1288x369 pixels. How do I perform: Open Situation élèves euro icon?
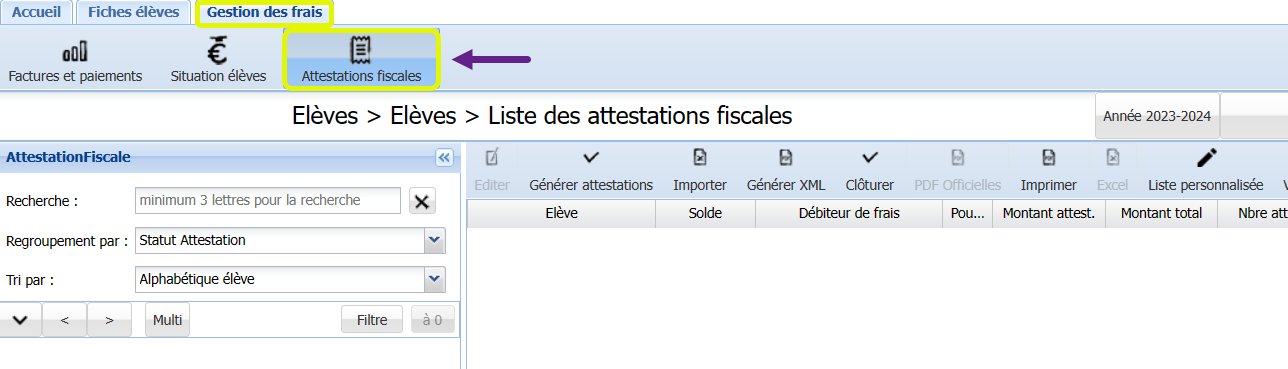[x=218, y=50]
